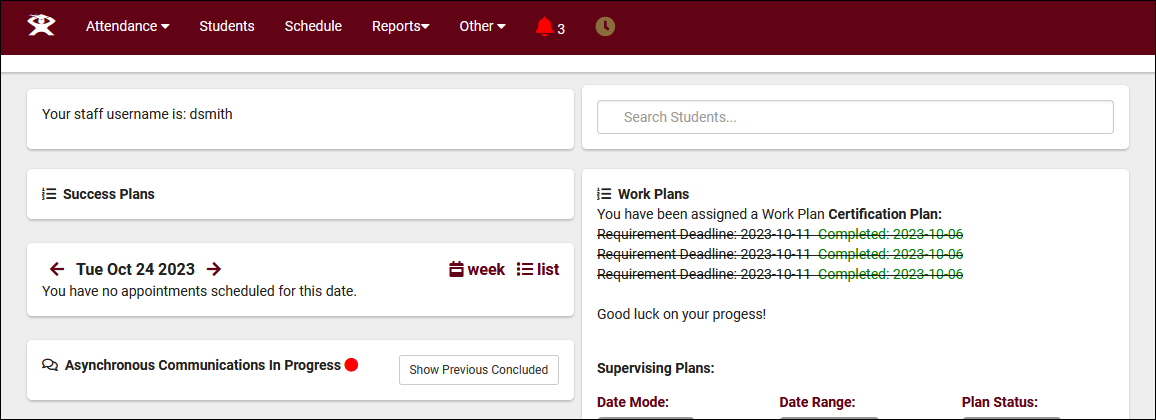Open the Reports dropdown menu
The height and width of the screenshot is (420, 1156).
click(x=400, y=27)
